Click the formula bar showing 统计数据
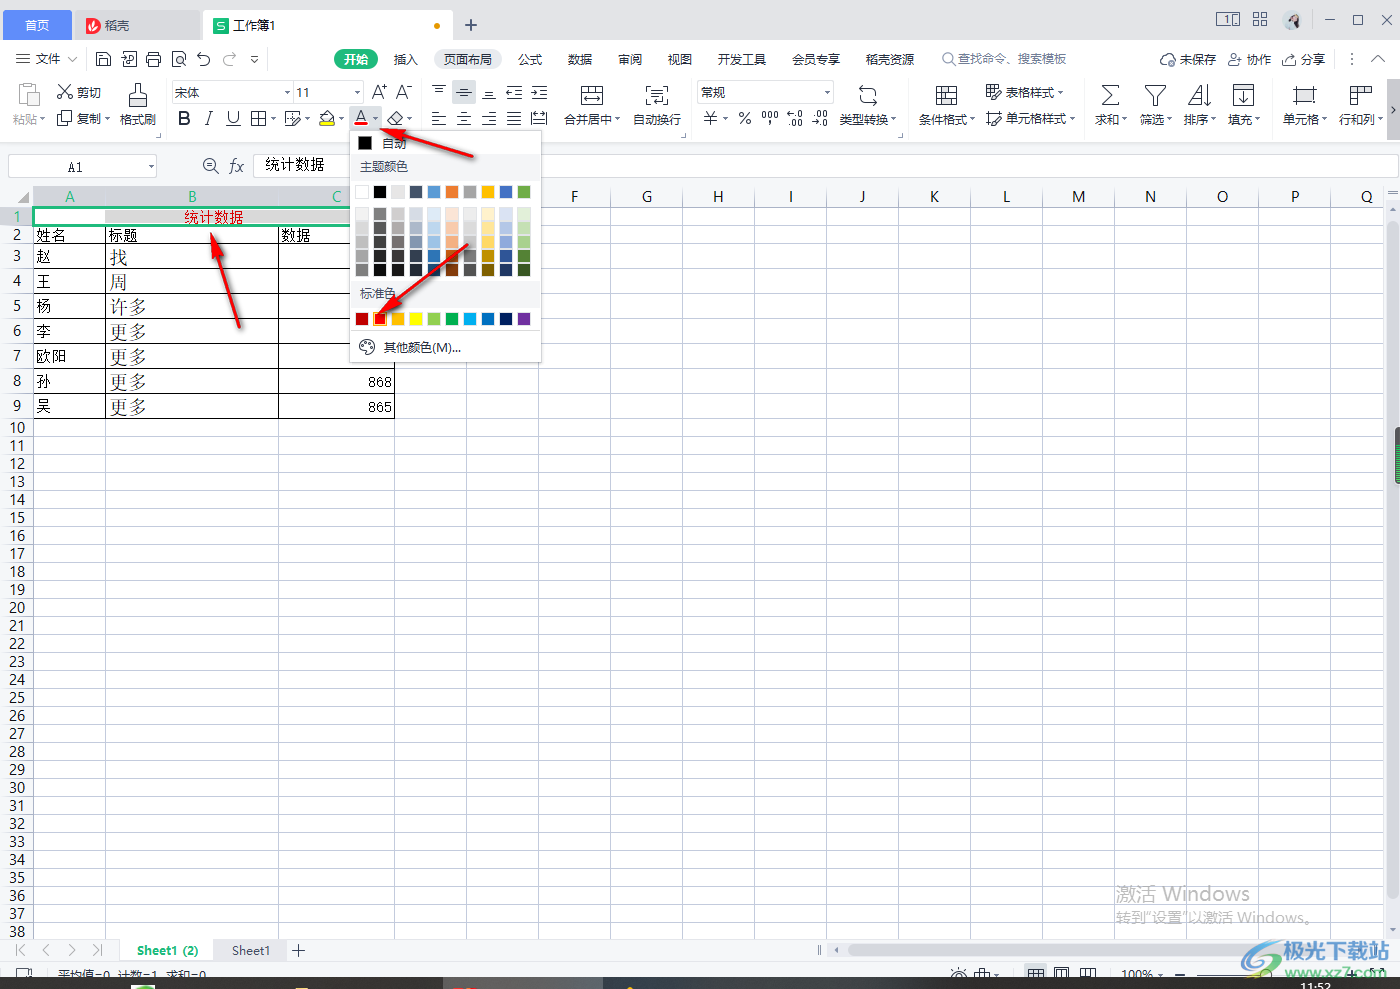 point(825,166)
